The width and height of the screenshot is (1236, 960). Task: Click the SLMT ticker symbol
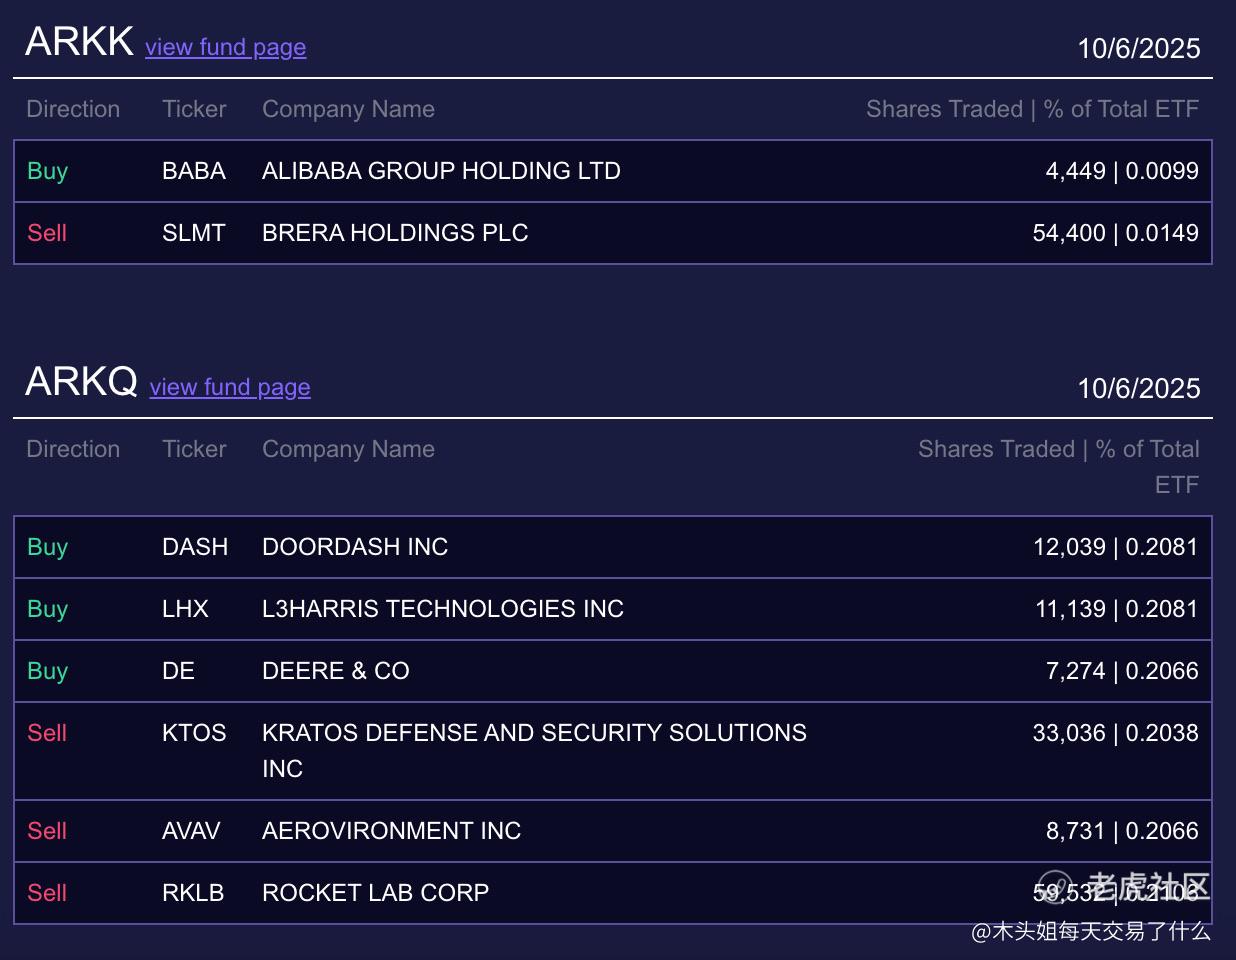(x=193, y=233)
